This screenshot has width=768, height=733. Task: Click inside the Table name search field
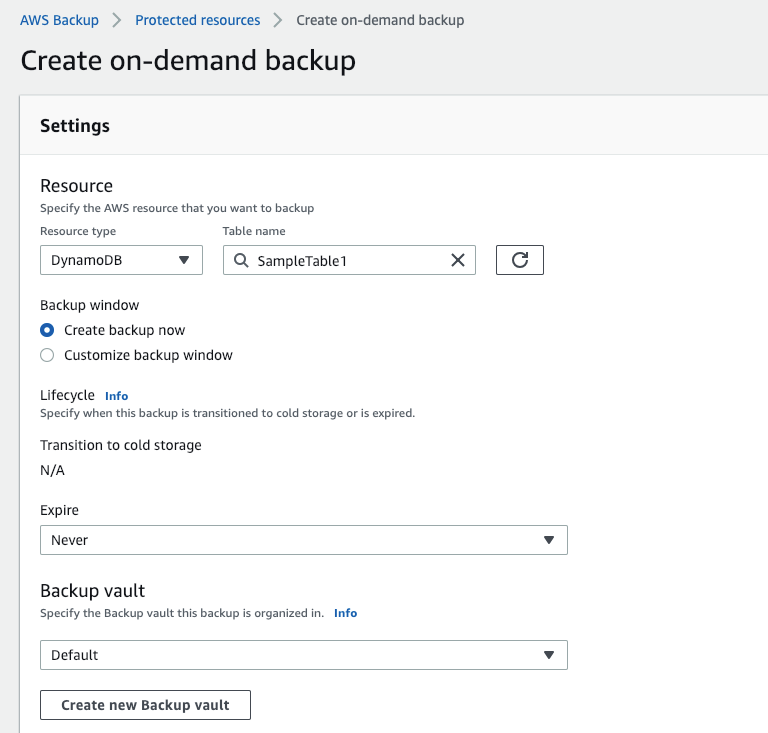(x=349, y=260)
